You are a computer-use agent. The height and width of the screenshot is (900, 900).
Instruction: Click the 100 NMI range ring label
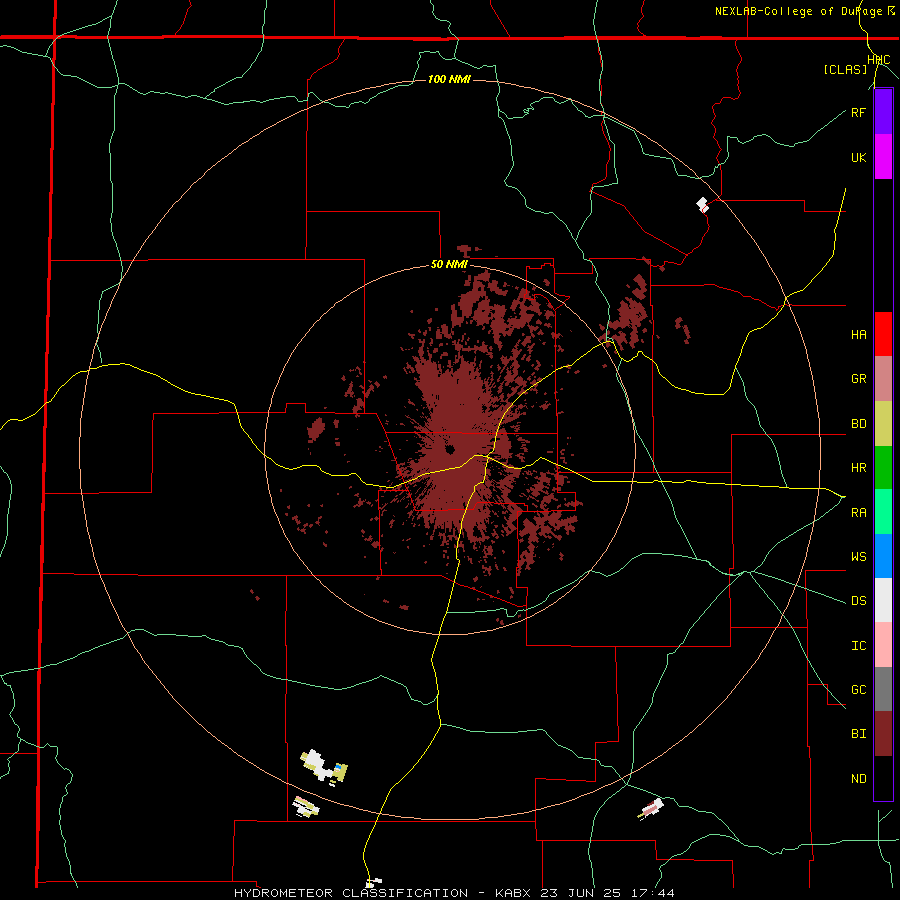[449, 79]
